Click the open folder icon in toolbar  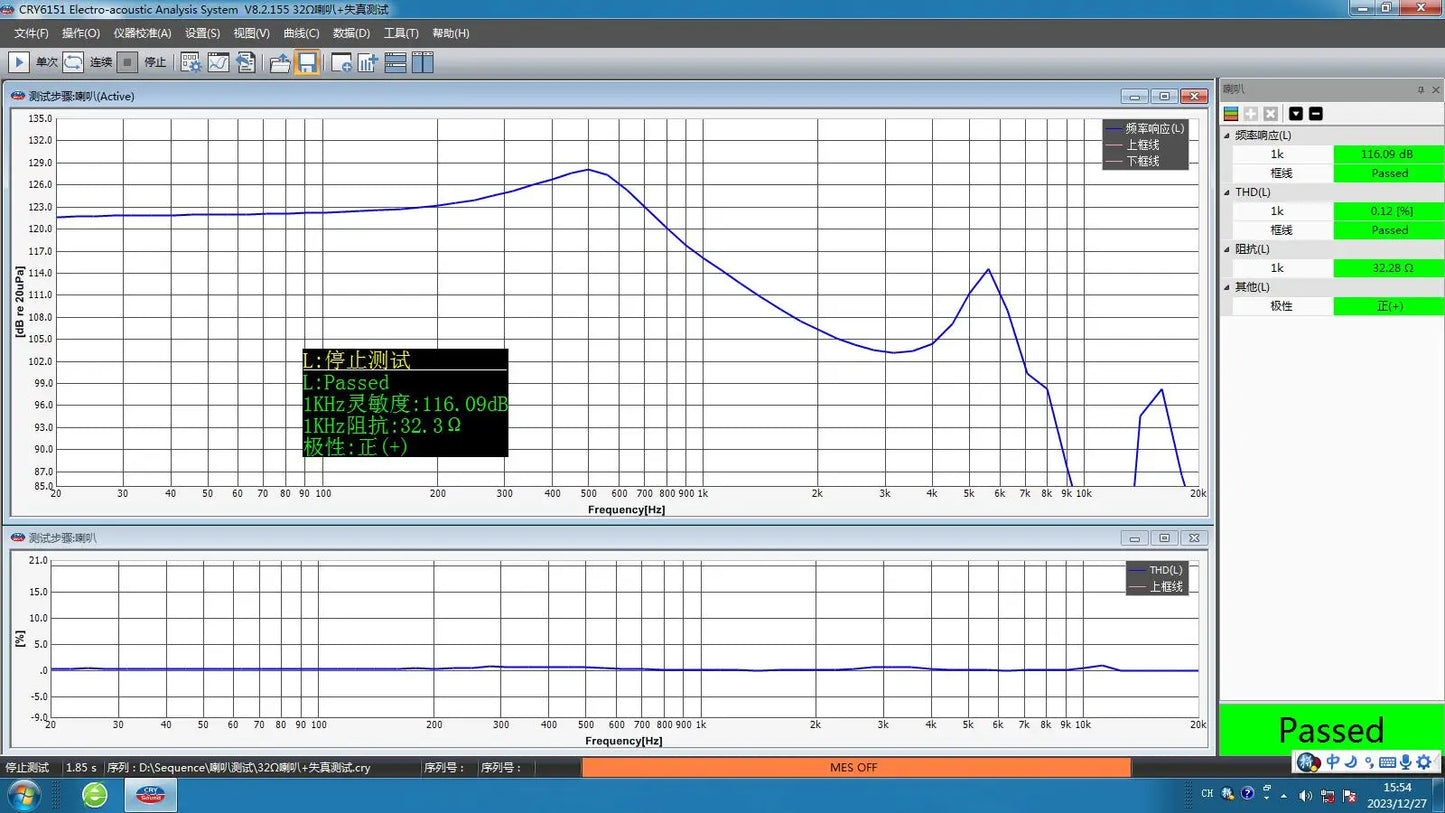pyautogui.click(x=280, y=63)
